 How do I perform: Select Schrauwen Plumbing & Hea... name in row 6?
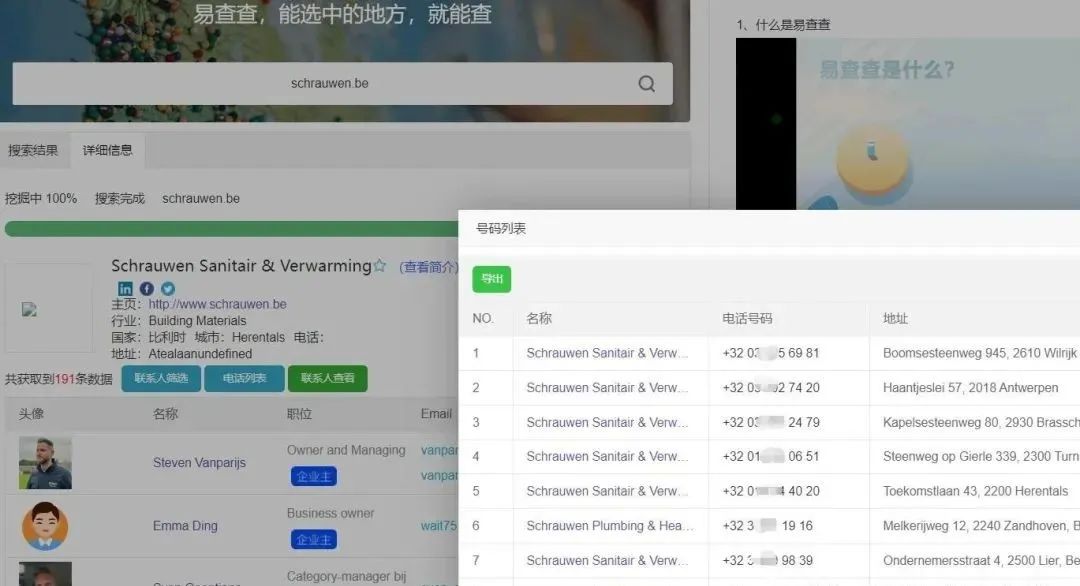click(x=610, y=526)
